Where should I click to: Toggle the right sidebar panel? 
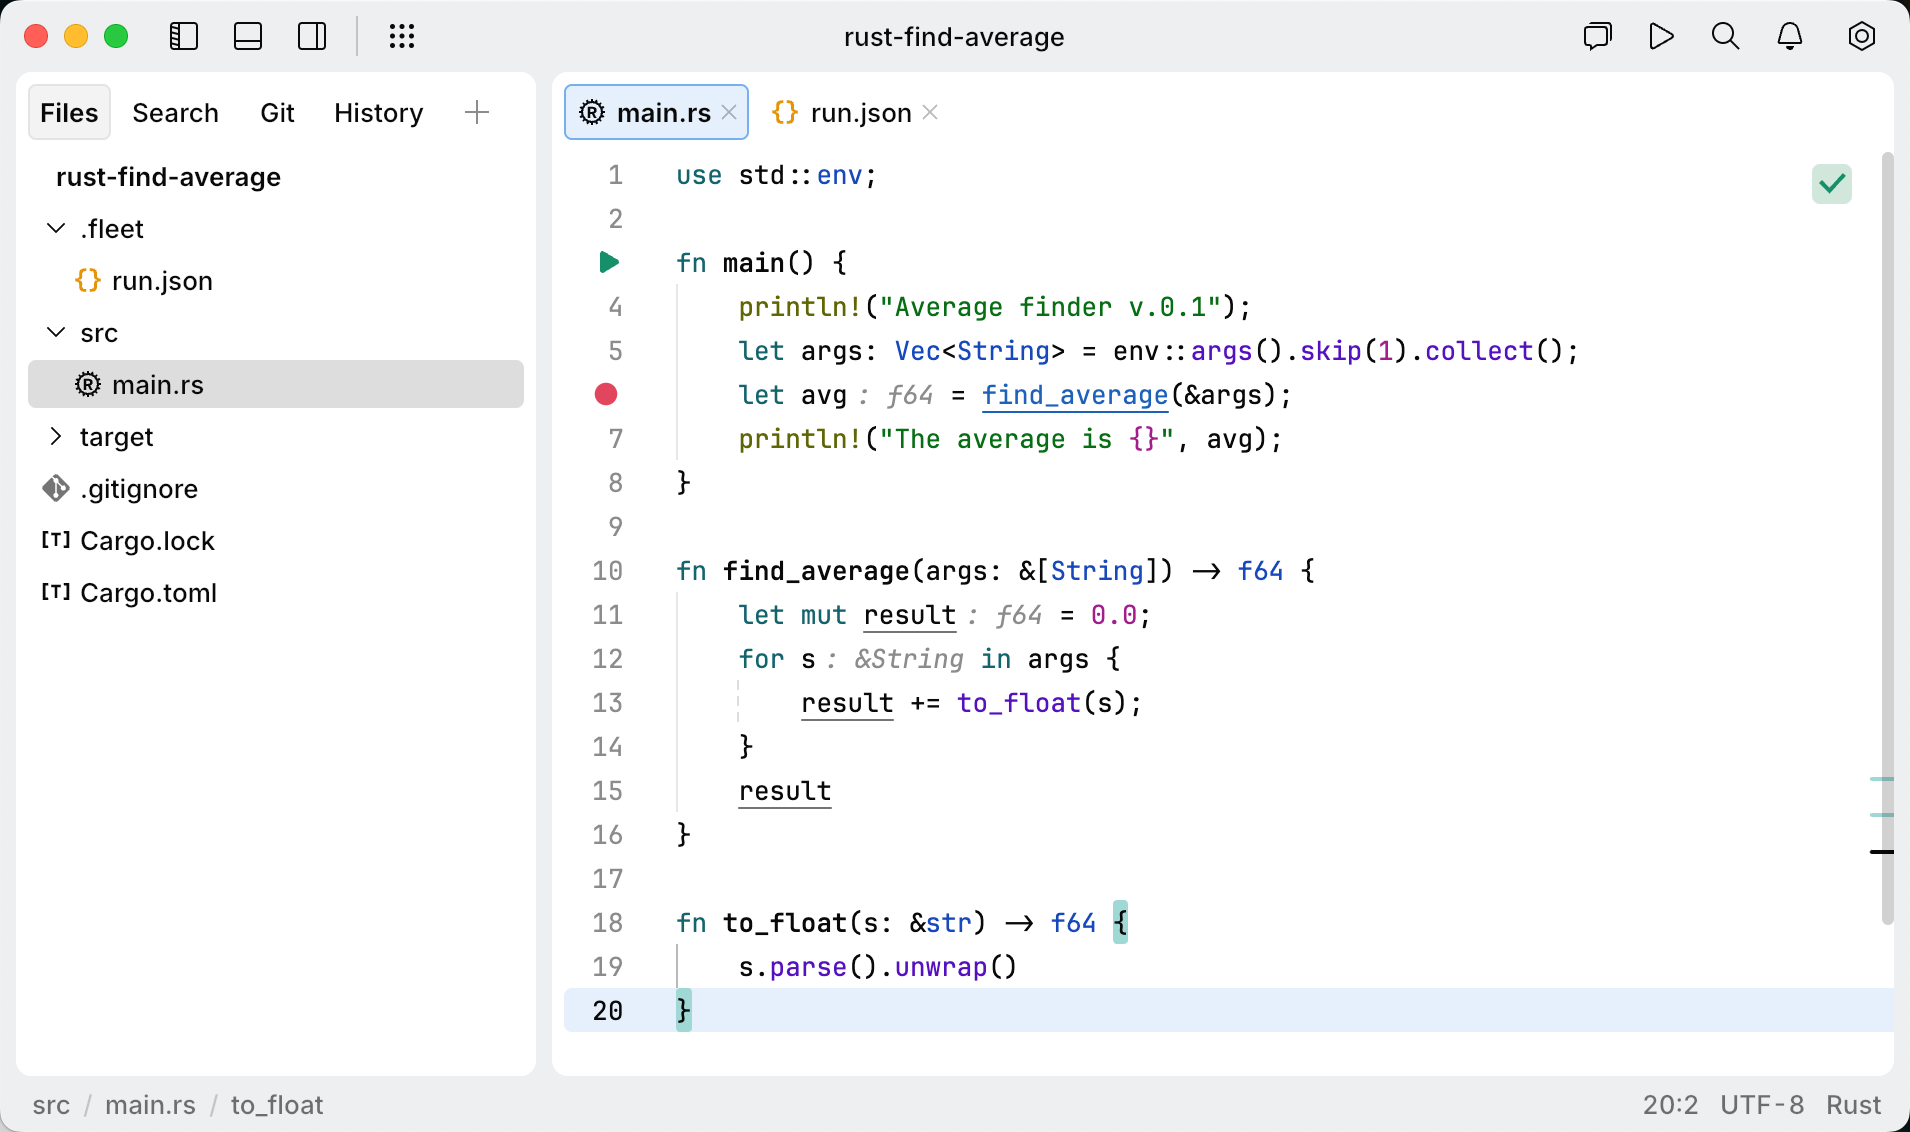click(x=312, y=37)
